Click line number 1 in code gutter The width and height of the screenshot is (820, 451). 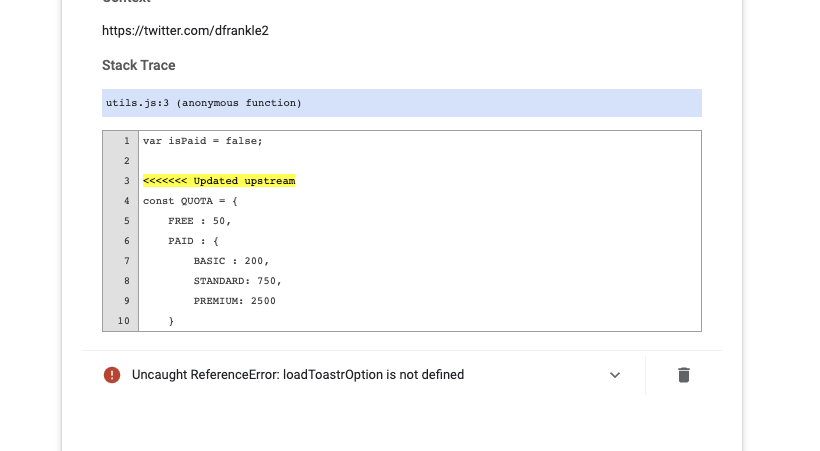coord(126,141)
